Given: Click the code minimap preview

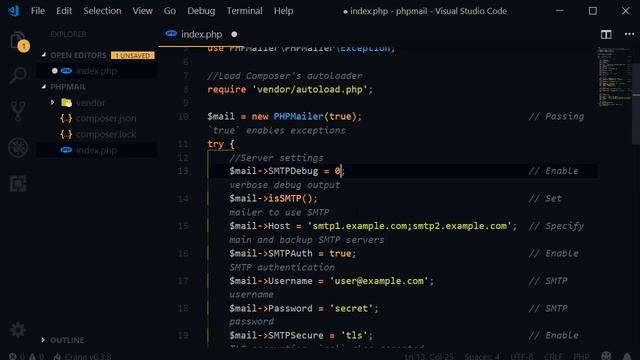Looking at the screenshot, I should click(614, 77).
